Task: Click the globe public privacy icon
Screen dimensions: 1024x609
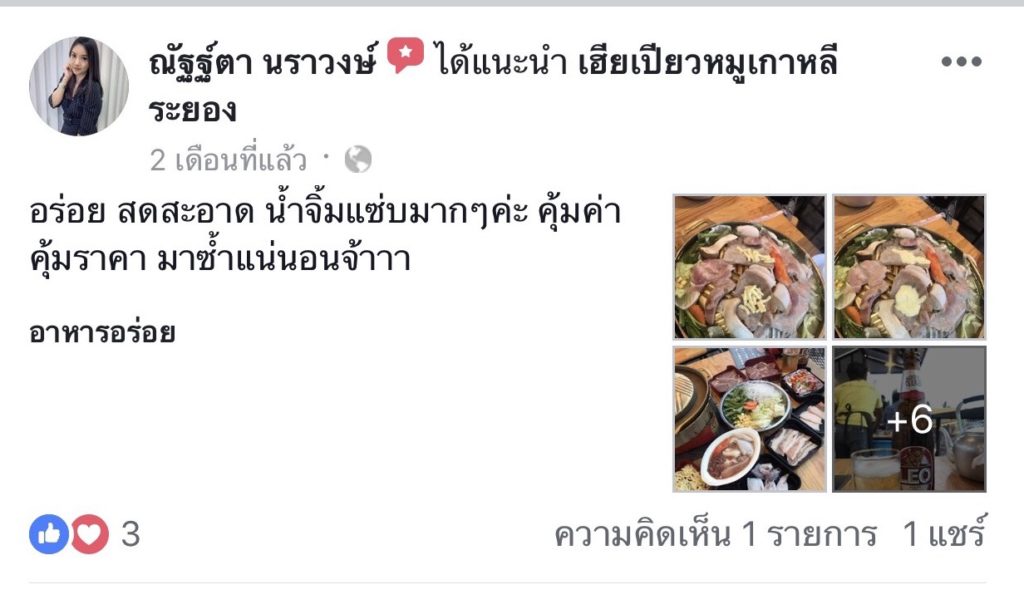Action: click(358, 160)
